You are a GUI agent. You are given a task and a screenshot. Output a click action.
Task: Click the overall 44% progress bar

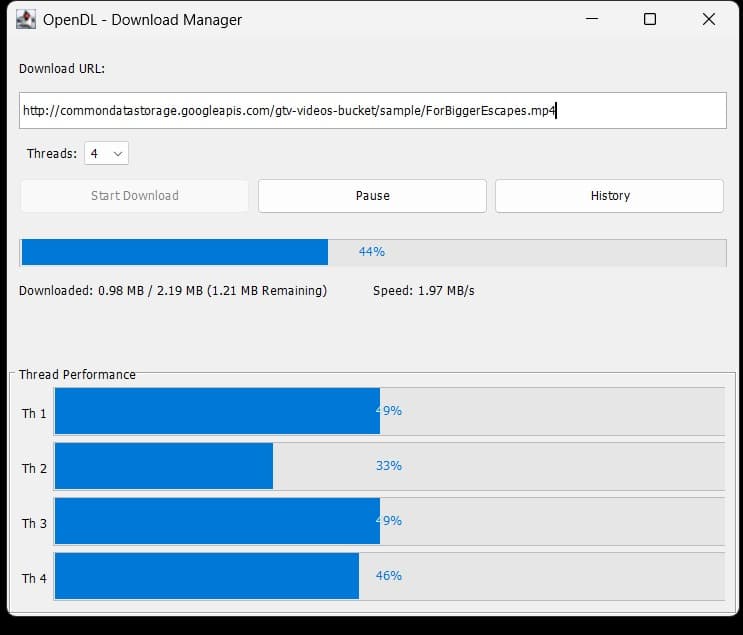click(373, 252)
